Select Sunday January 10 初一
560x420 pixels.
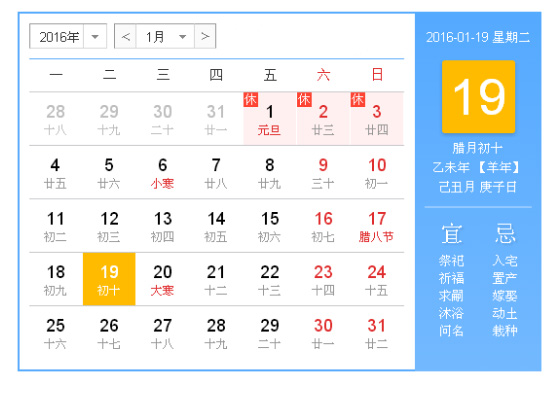377,172
